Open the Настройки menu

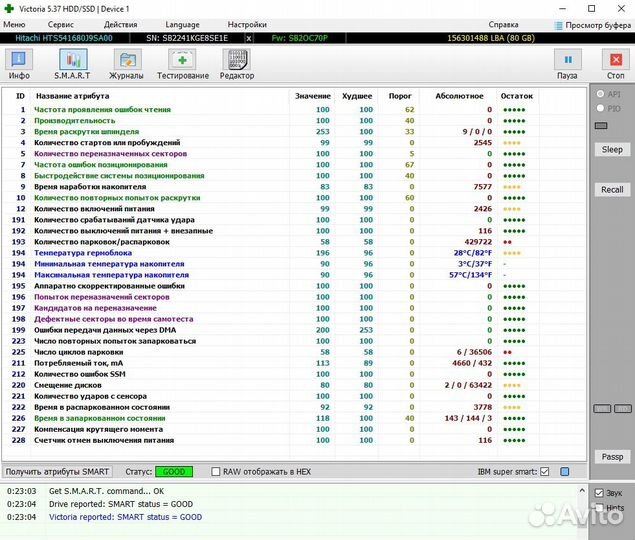tap(247, 24)
